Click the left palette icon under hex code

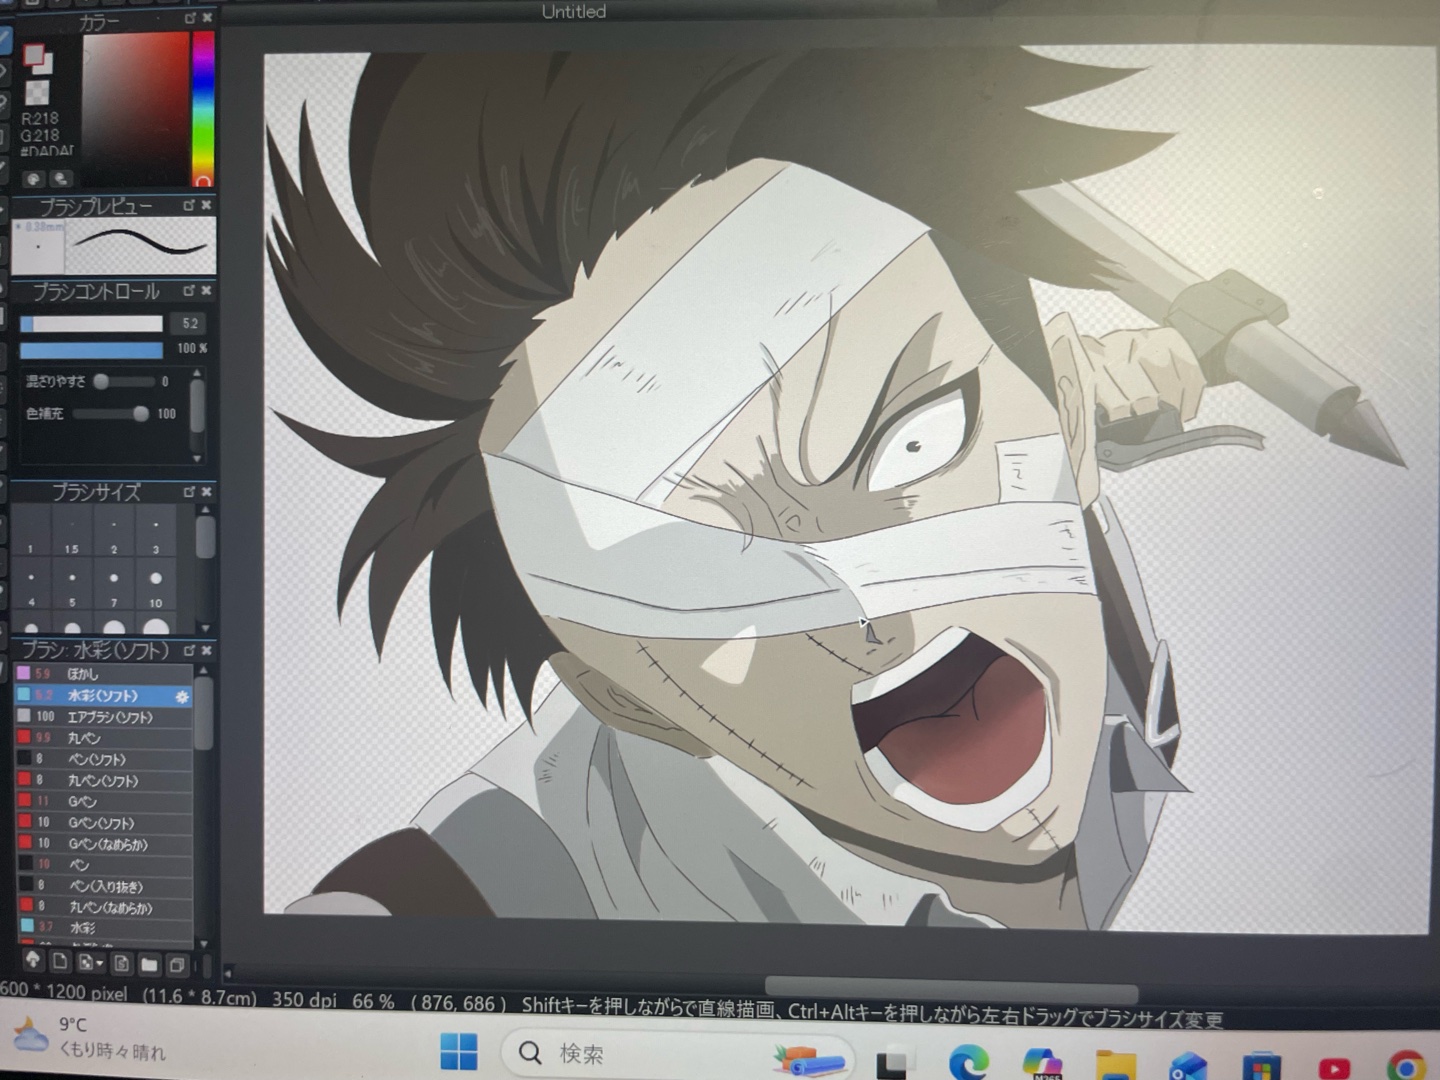[34, 179]
